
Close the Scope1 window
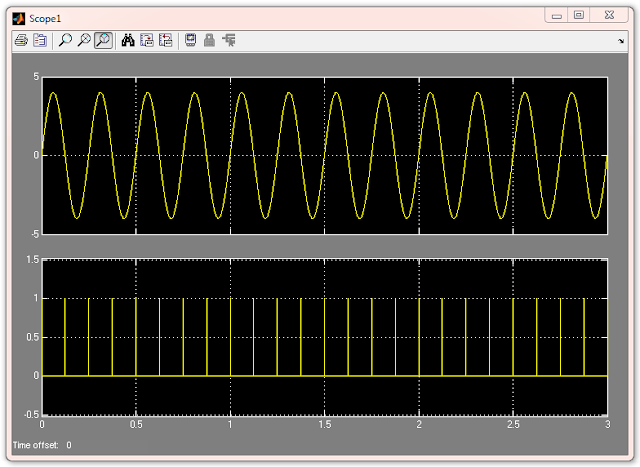click(x=609, y=15)
